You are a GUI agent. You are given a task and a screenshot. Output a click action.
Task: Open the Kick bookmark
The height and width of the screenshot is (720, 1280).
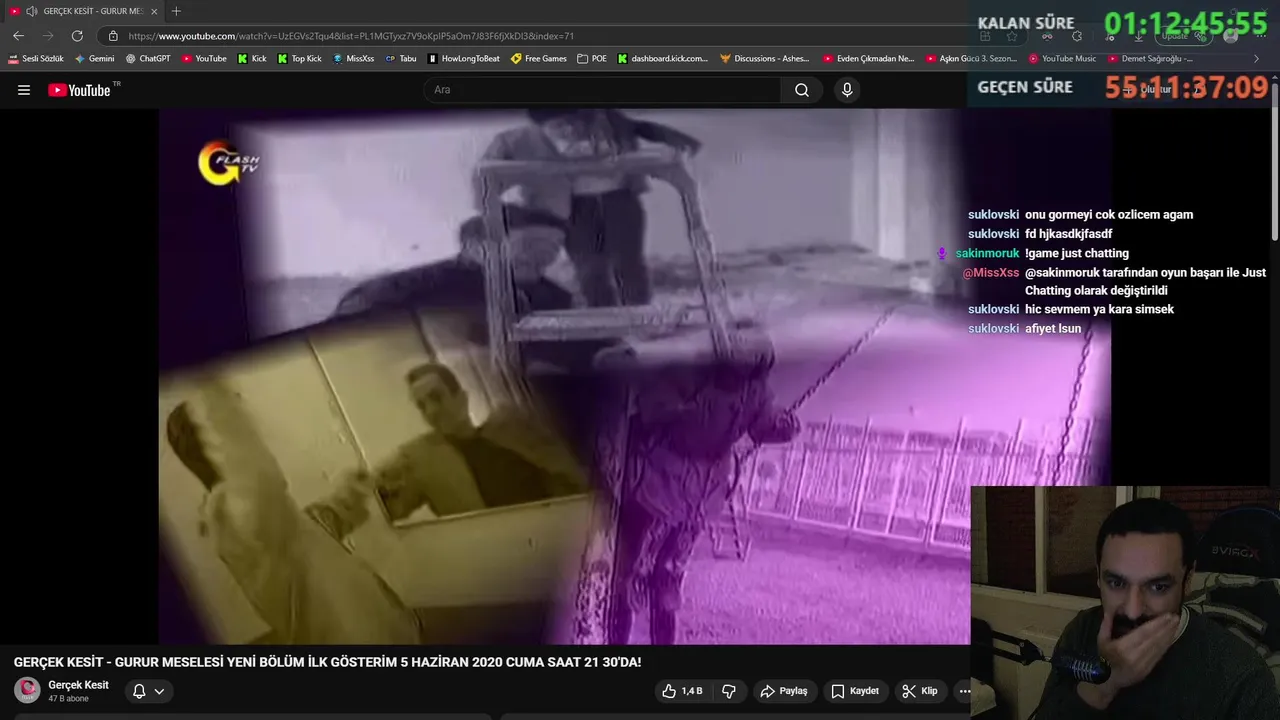point(252,59)
